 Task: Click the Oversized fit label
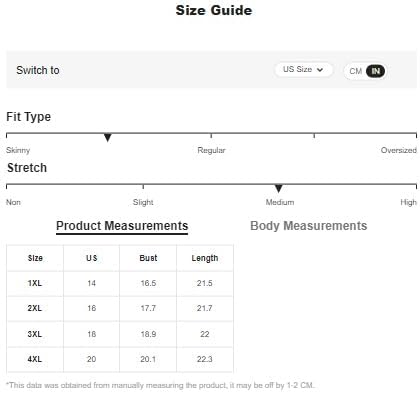pos(399,150)
